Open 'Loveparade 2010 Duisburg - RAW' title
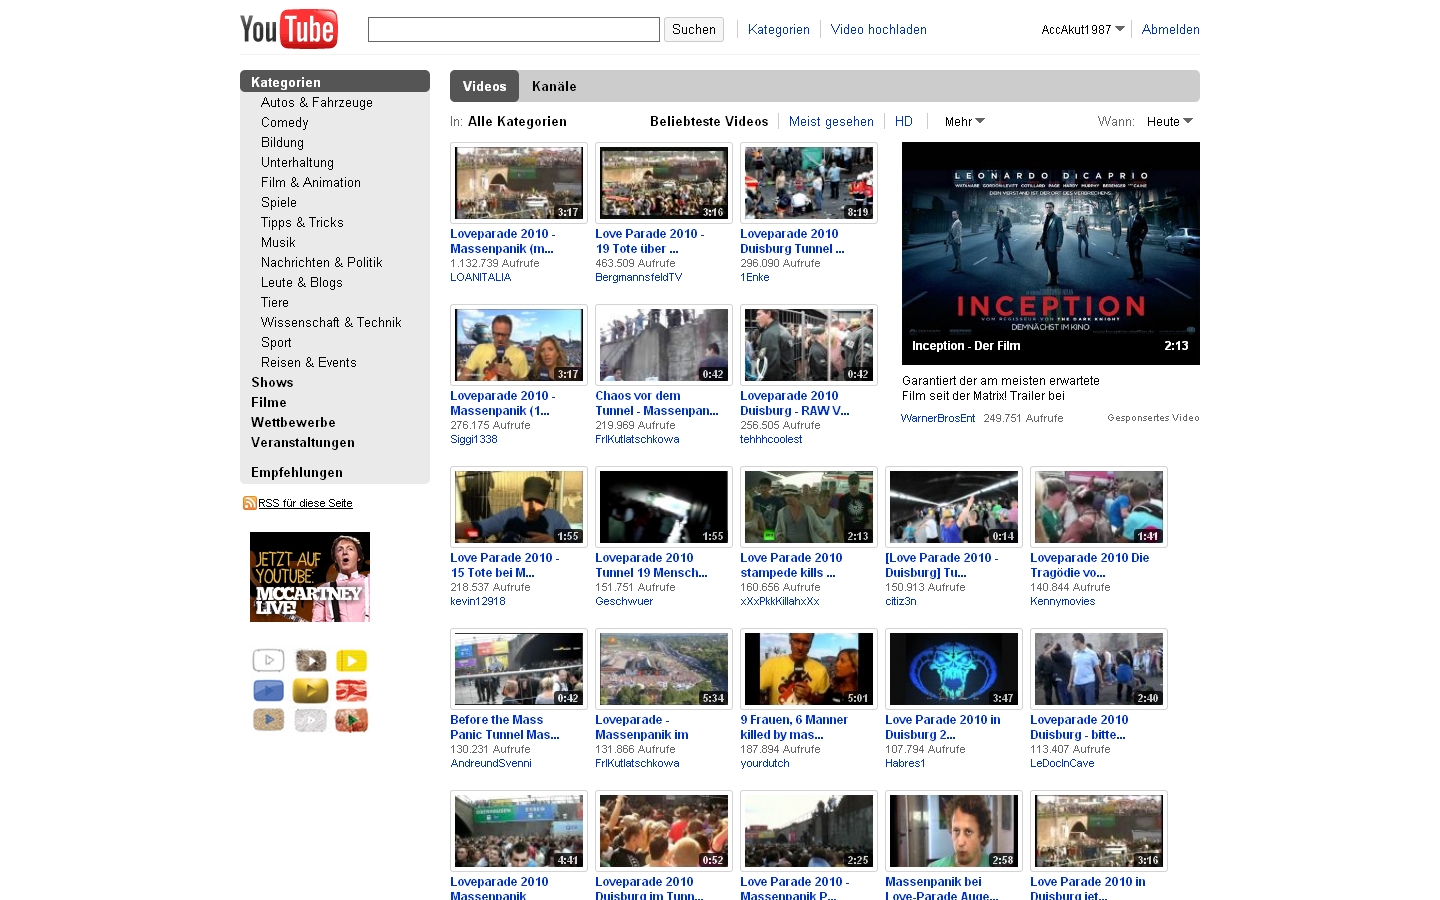 click(795, 403)
